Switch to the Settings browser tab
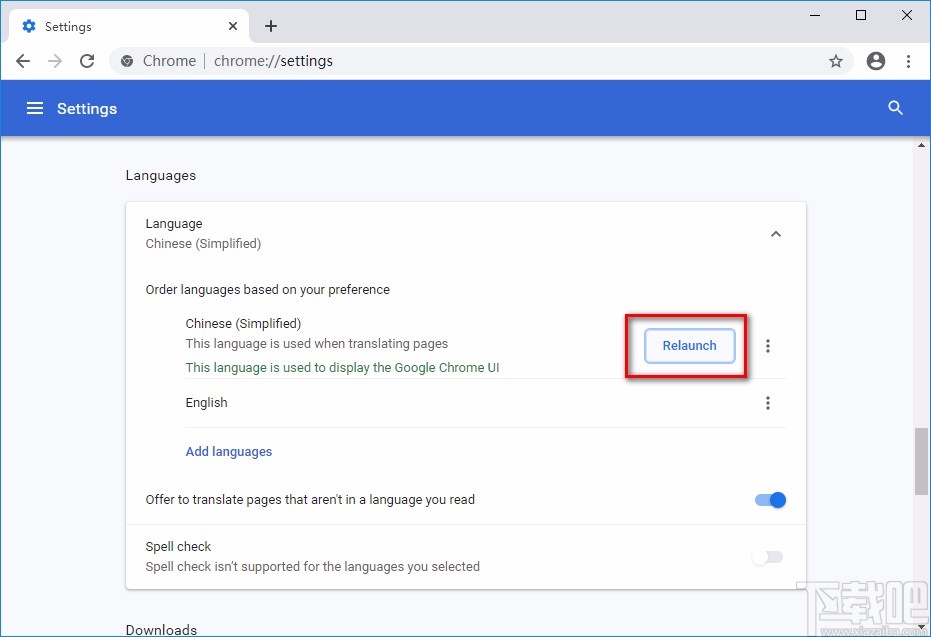The image size is (931, 637). (x=120, y=26)
